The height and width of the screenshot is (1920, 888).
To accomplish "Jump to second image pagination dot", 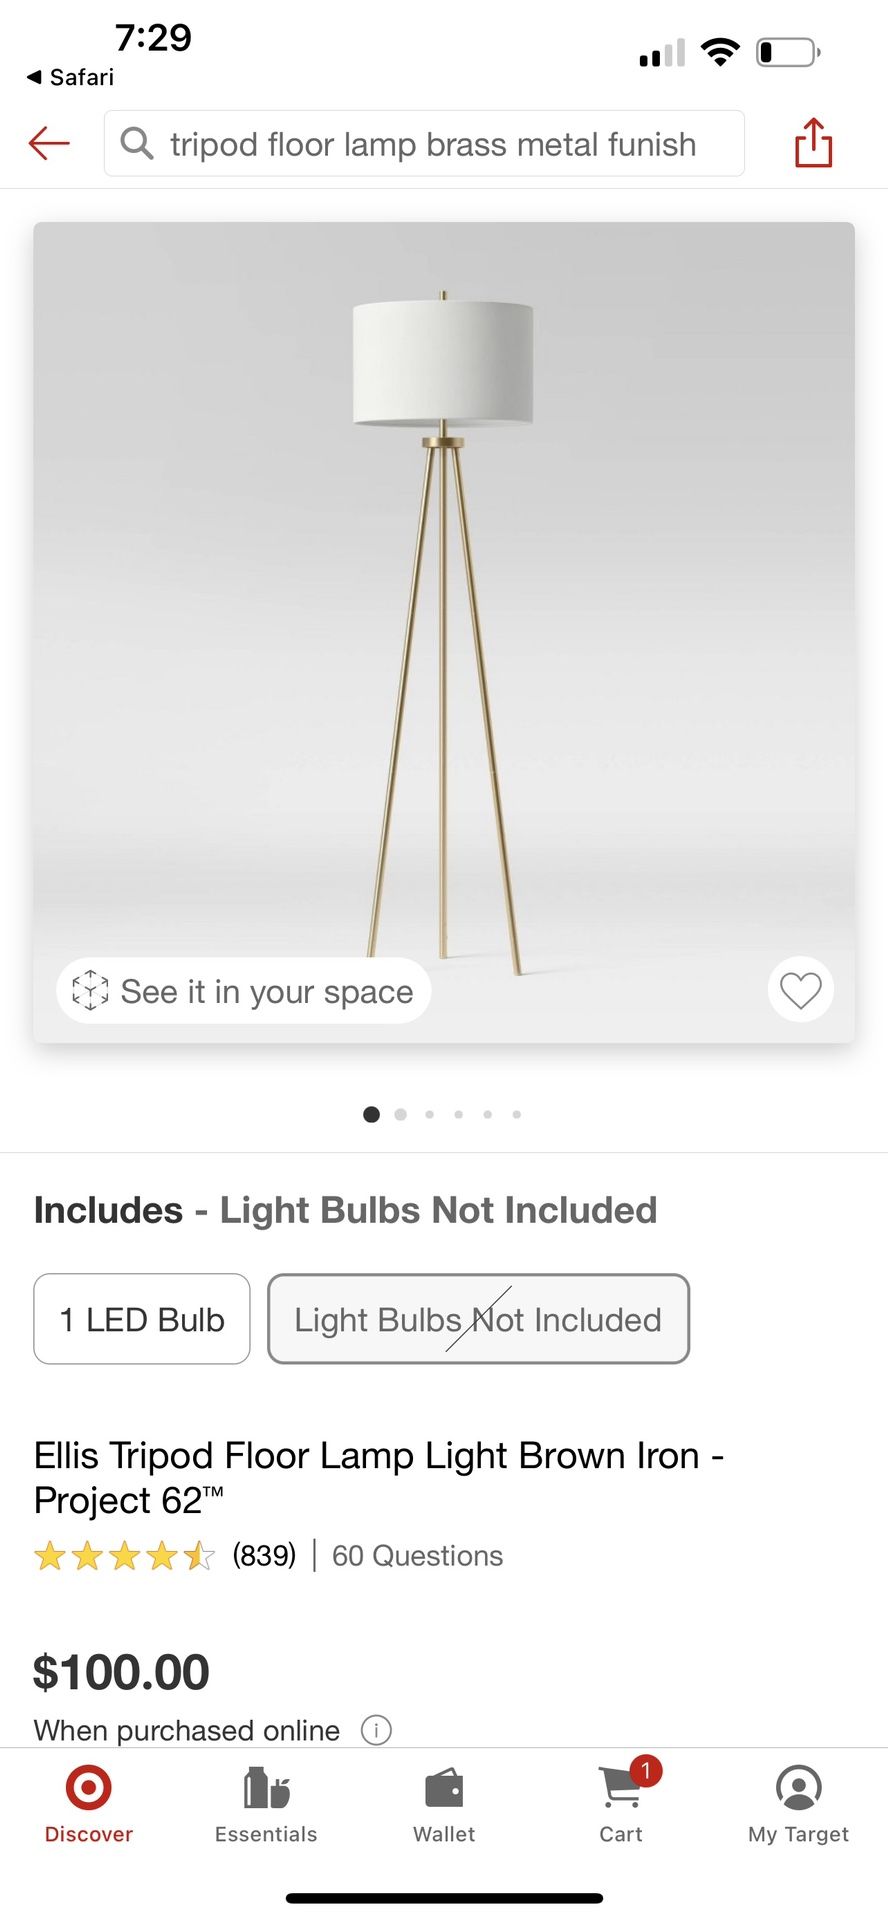I will click(x=401, y=1114).
